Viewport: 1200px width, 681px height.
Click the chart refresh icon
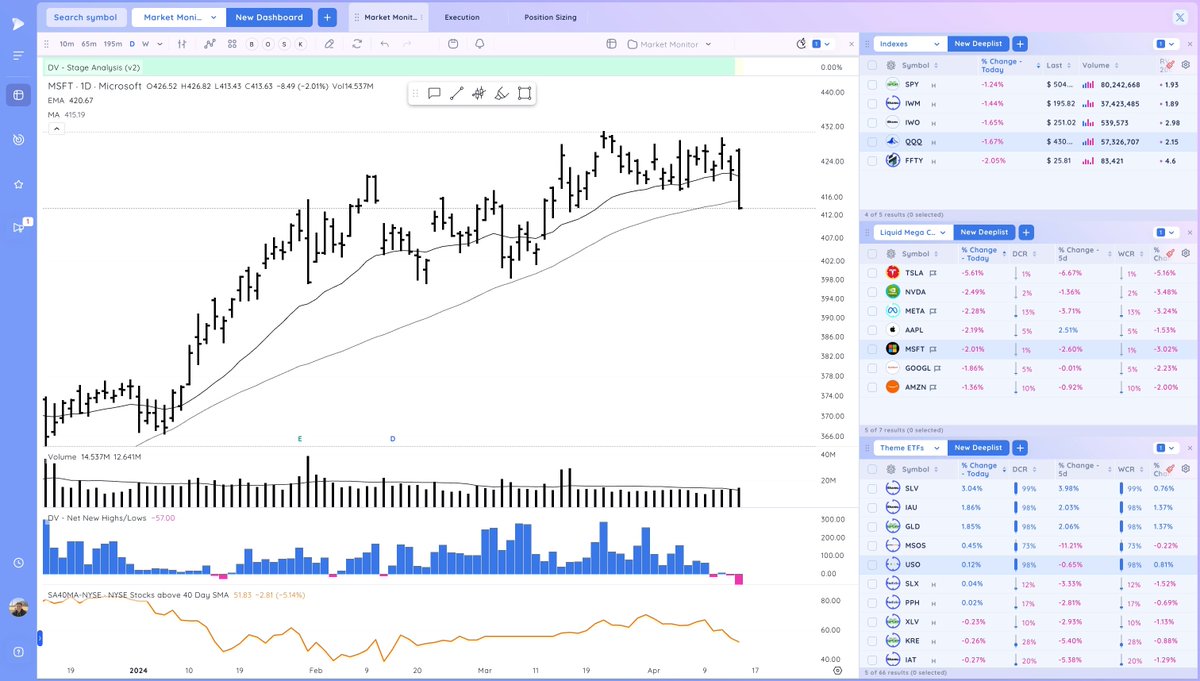pyautogui.click(x=357, y=44)
